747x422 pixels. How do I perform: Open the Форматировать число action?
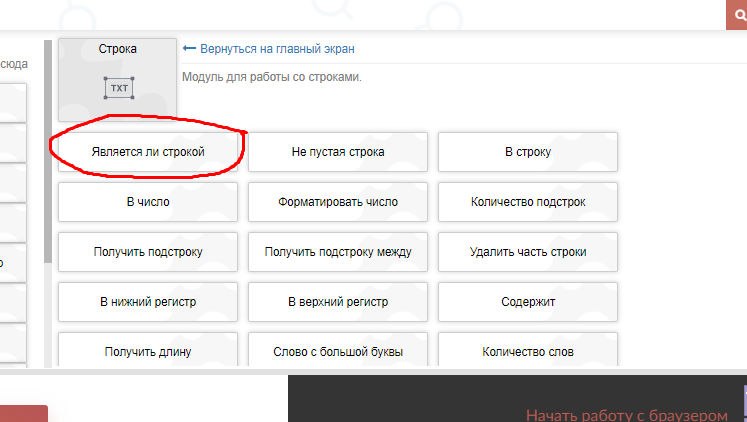click(x=338, y=202)
